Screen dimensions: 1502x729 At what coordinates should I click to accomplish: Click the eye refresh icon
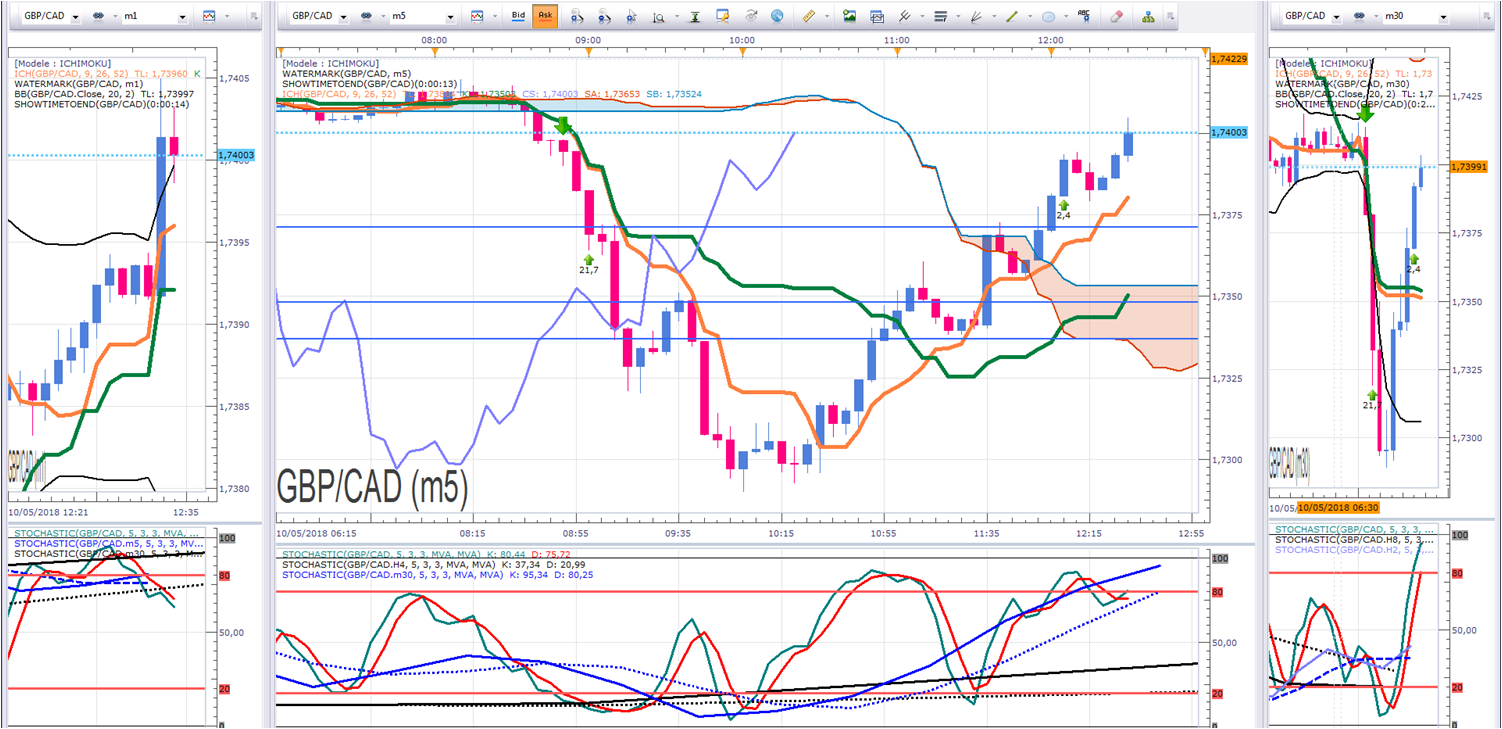tap(751, 16)
